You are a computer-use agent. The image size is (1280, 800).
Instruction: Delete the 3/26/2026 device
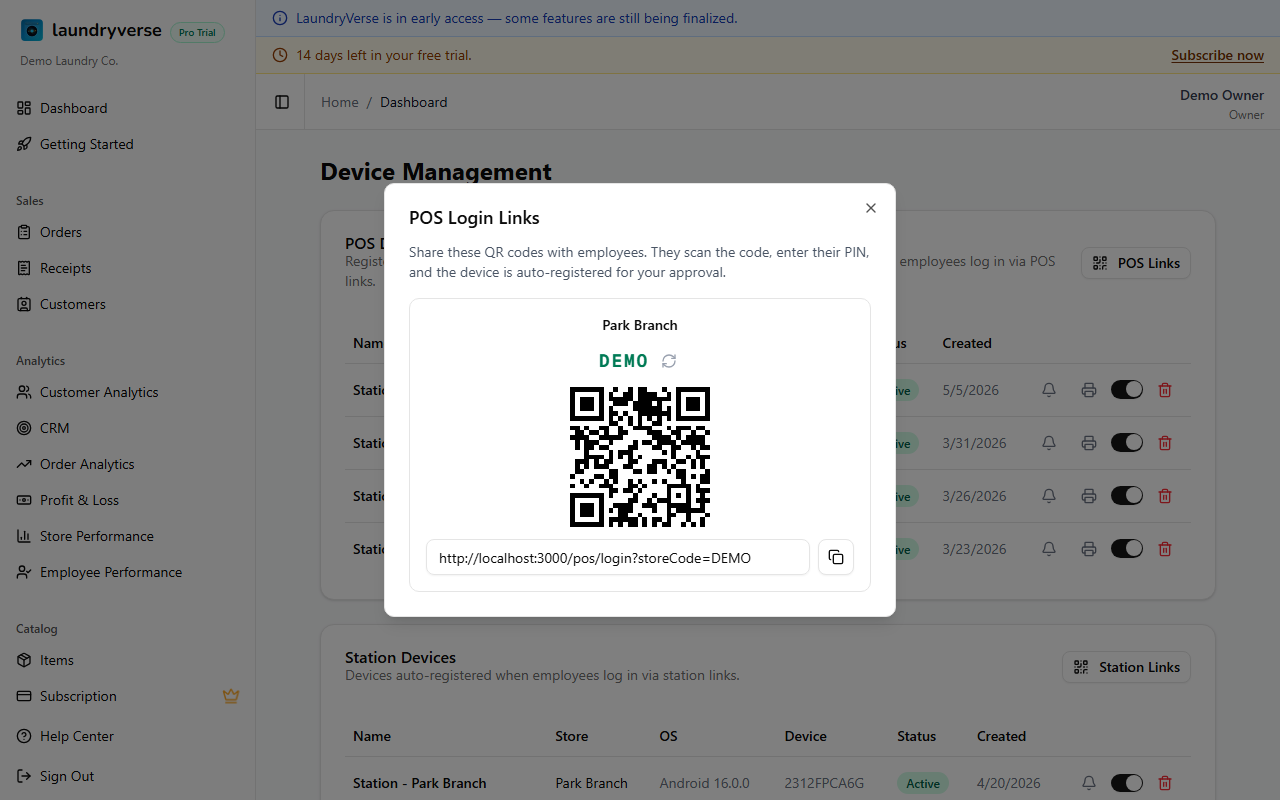click(x=1165, y=496)
